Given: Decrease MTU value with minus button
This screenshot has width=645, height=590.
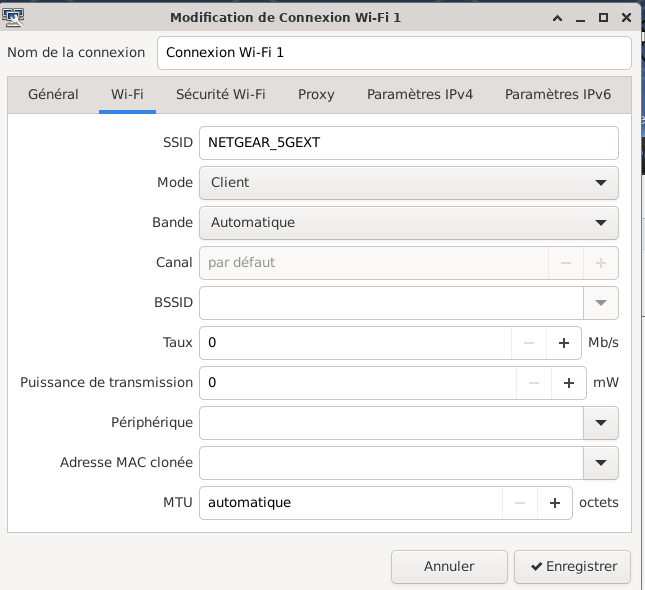Looking at the screenshot, I should coord(520,503).
